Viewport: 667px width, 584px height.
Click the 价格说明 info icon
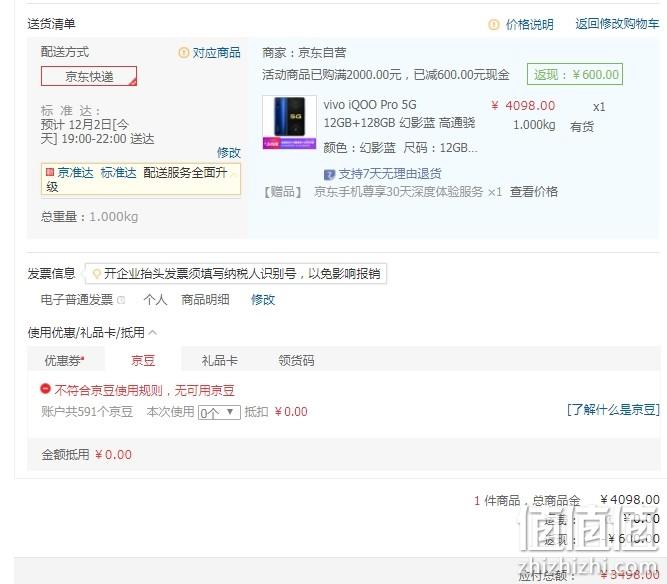(x=493, y=25)
